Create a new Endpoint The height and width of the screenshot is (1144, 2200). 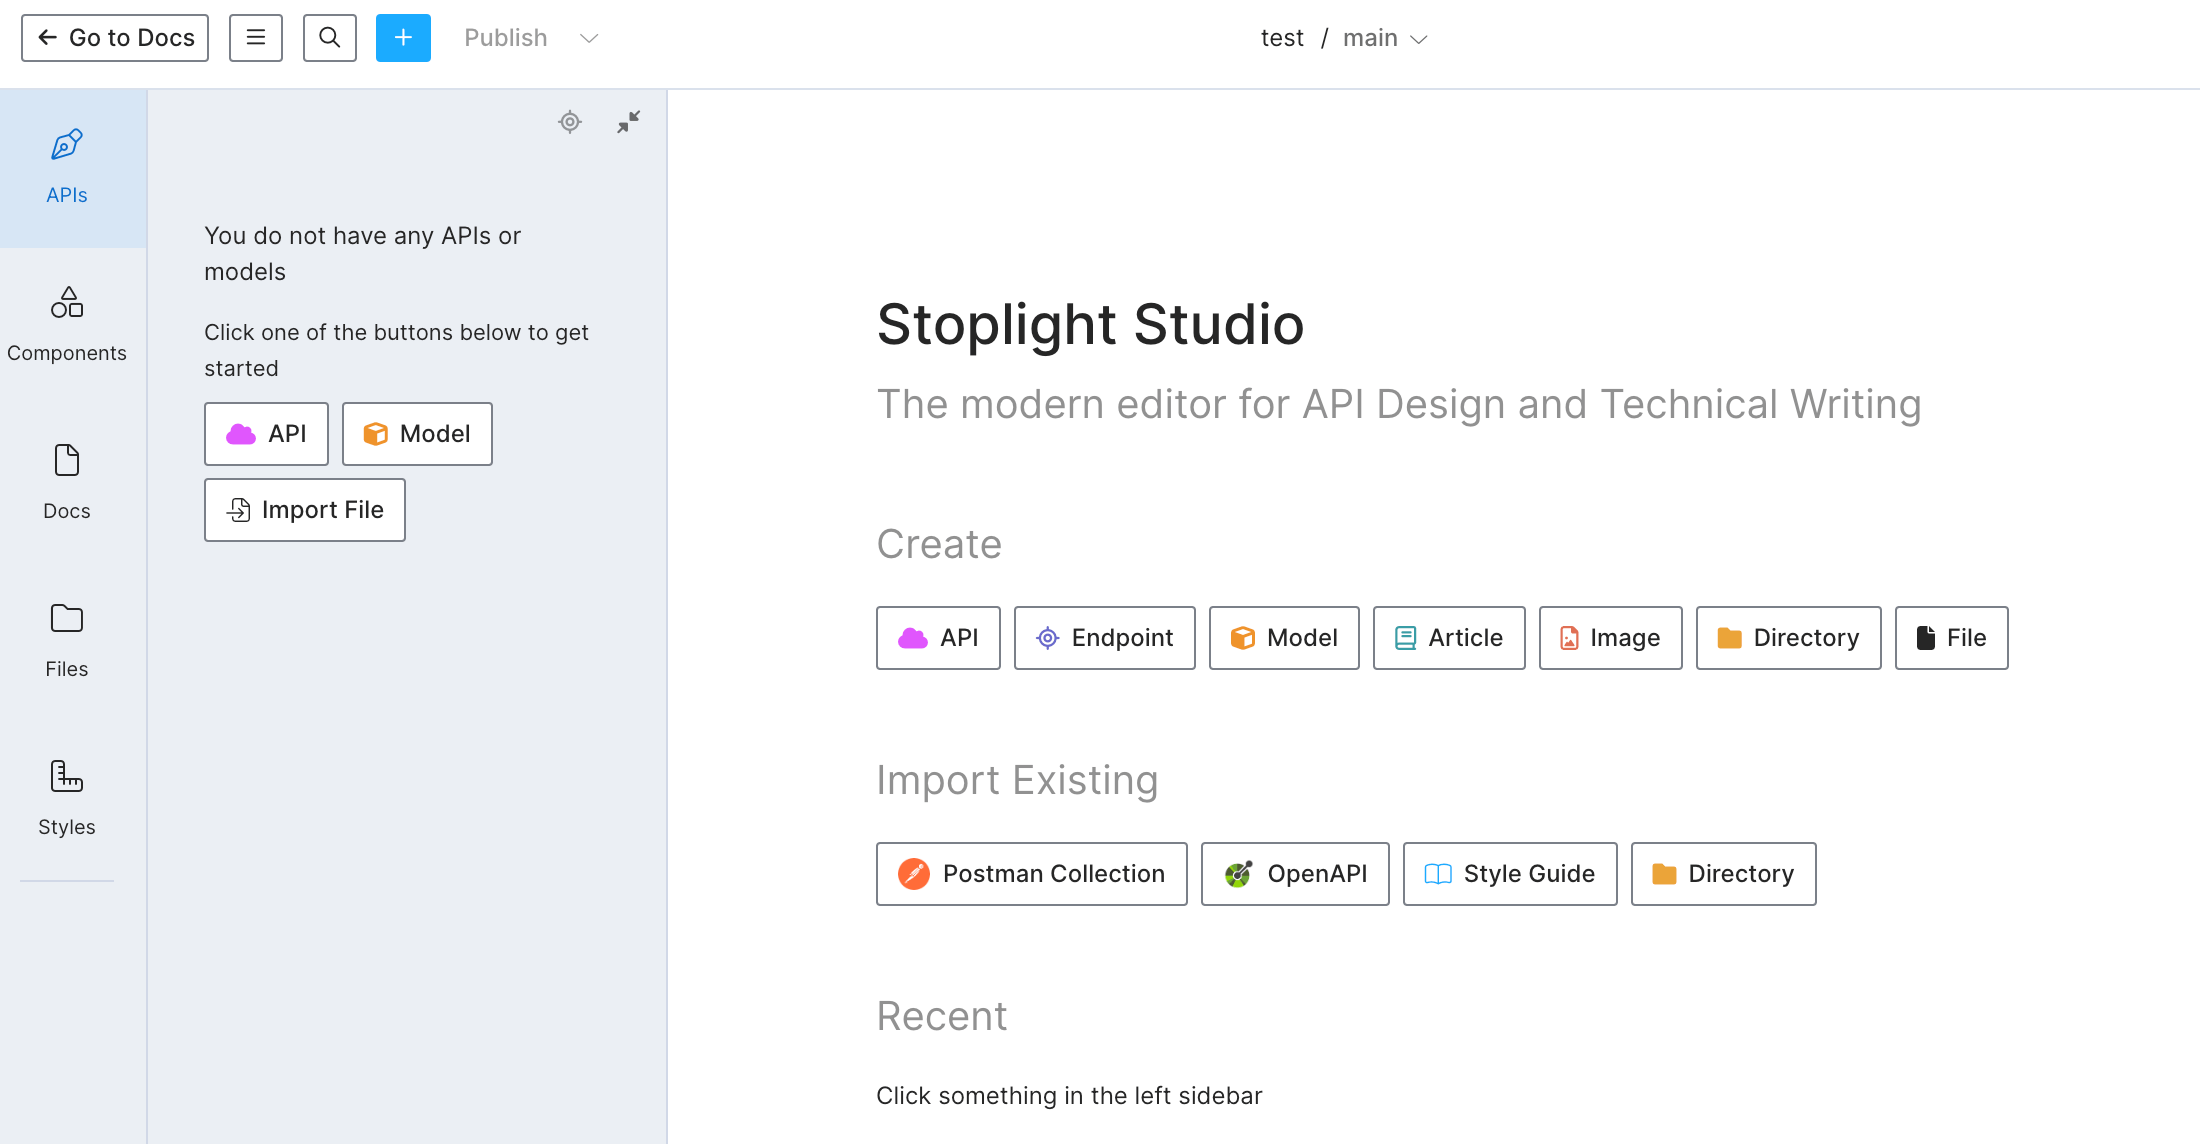[x=1105, y=638]
